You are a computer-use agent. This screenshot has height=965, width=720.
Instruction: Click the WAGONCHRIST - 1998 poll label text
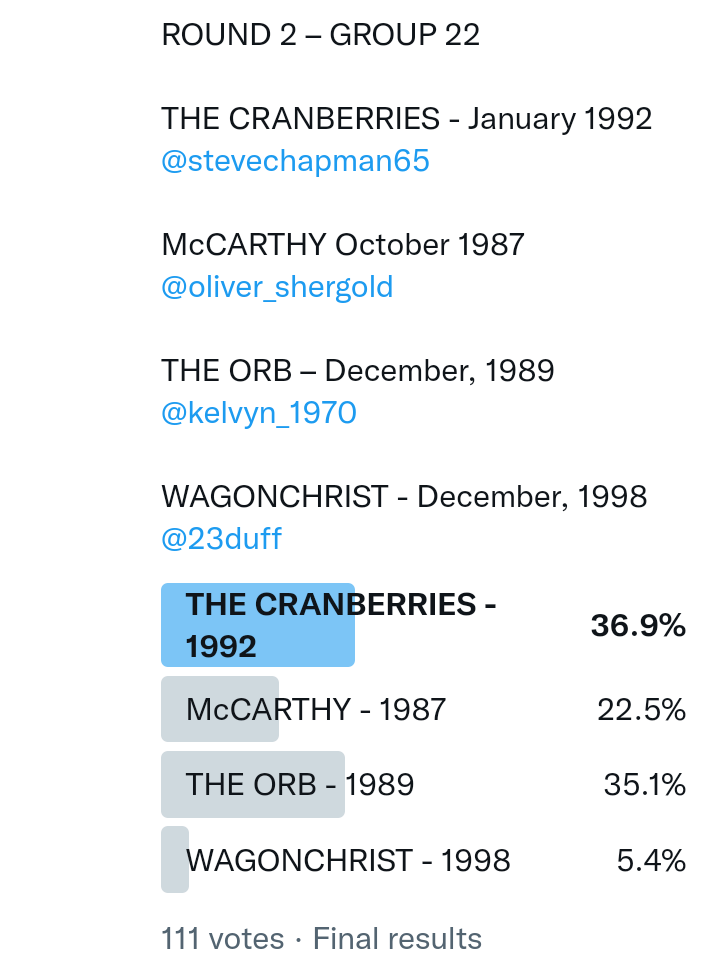348,860
